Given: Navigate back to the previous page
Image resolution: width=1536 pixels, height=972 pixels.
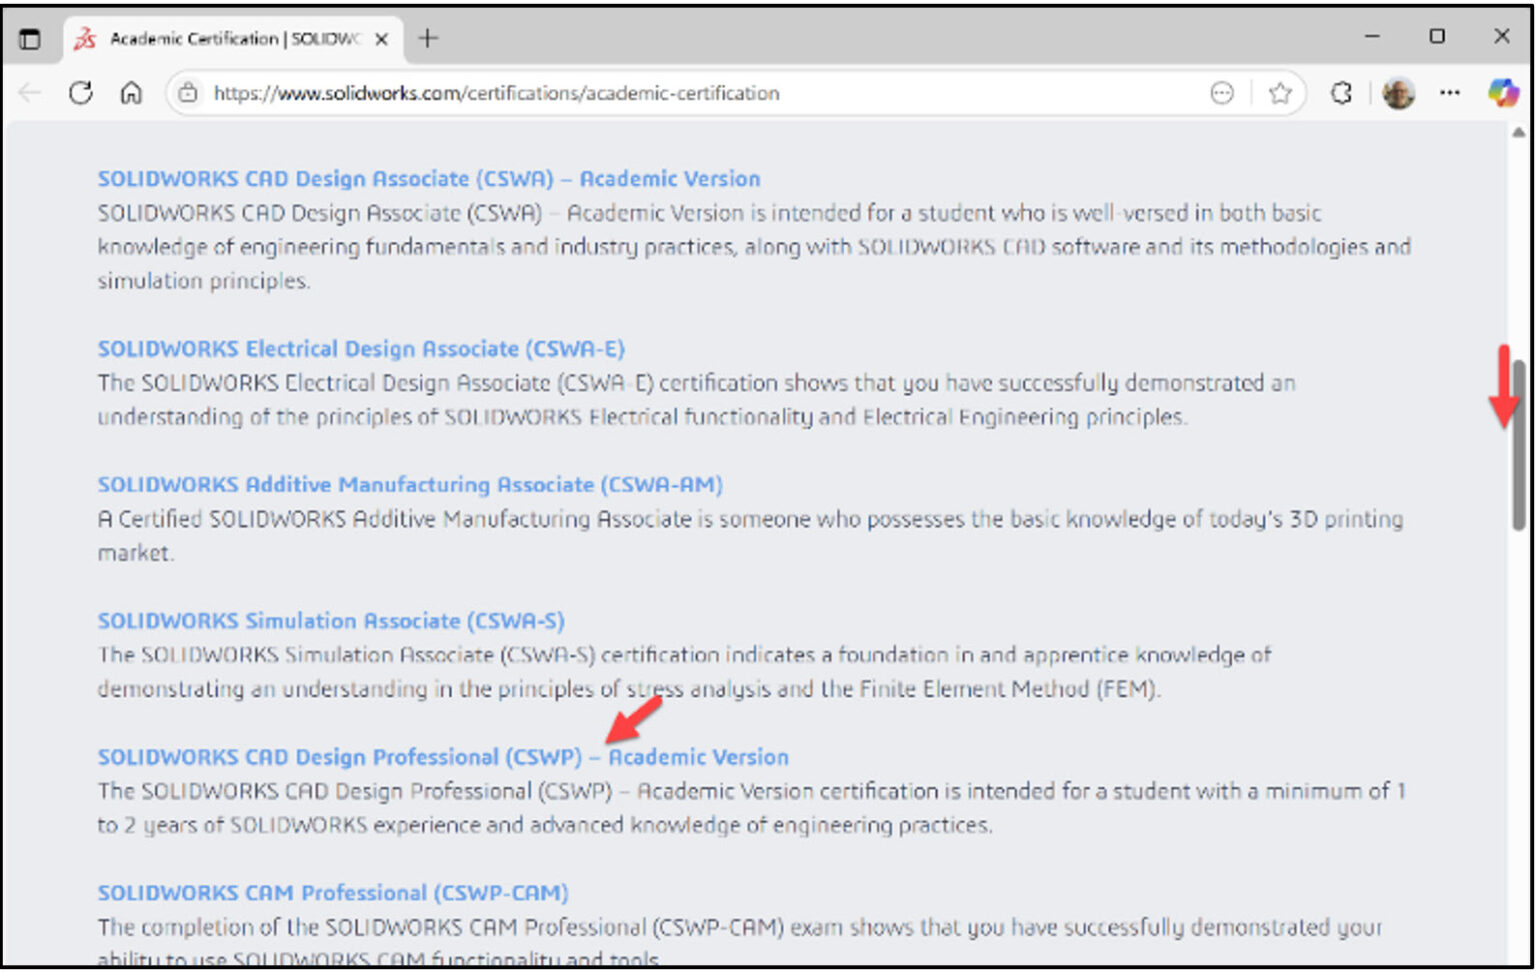Looking at the screenshot, I should tap(29, 93).
